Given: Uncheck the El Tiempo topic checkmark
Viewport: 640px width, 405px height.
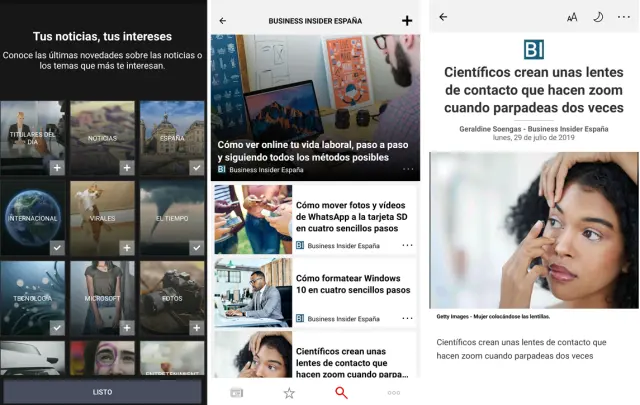Looking at the screenshot, I should [x=197, y=248].
